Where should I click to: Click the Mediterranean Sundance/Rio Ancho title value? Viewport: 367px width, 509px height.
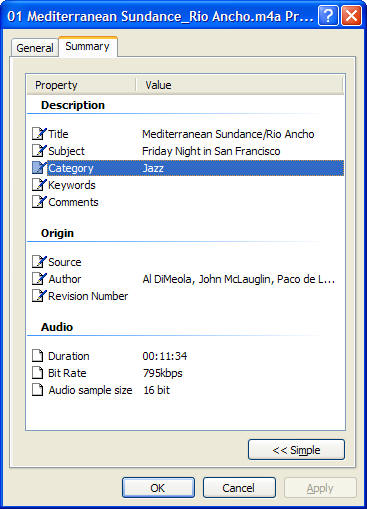coord(228,134)
